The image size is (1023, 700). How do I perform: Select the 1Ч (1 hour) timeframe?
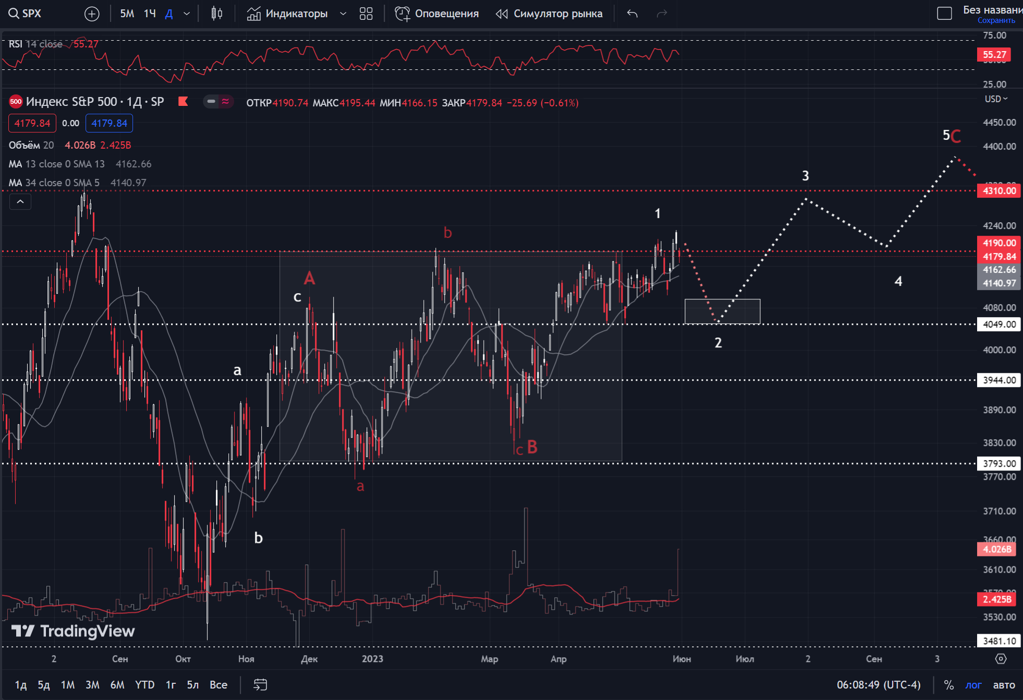click(149, 14)
